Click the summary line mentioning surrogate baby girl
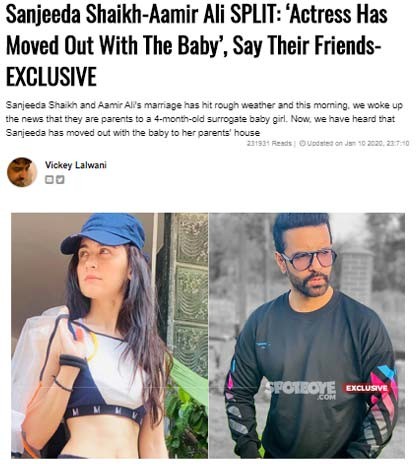This screenshot has height=464, width=418. tap(200, 119)
